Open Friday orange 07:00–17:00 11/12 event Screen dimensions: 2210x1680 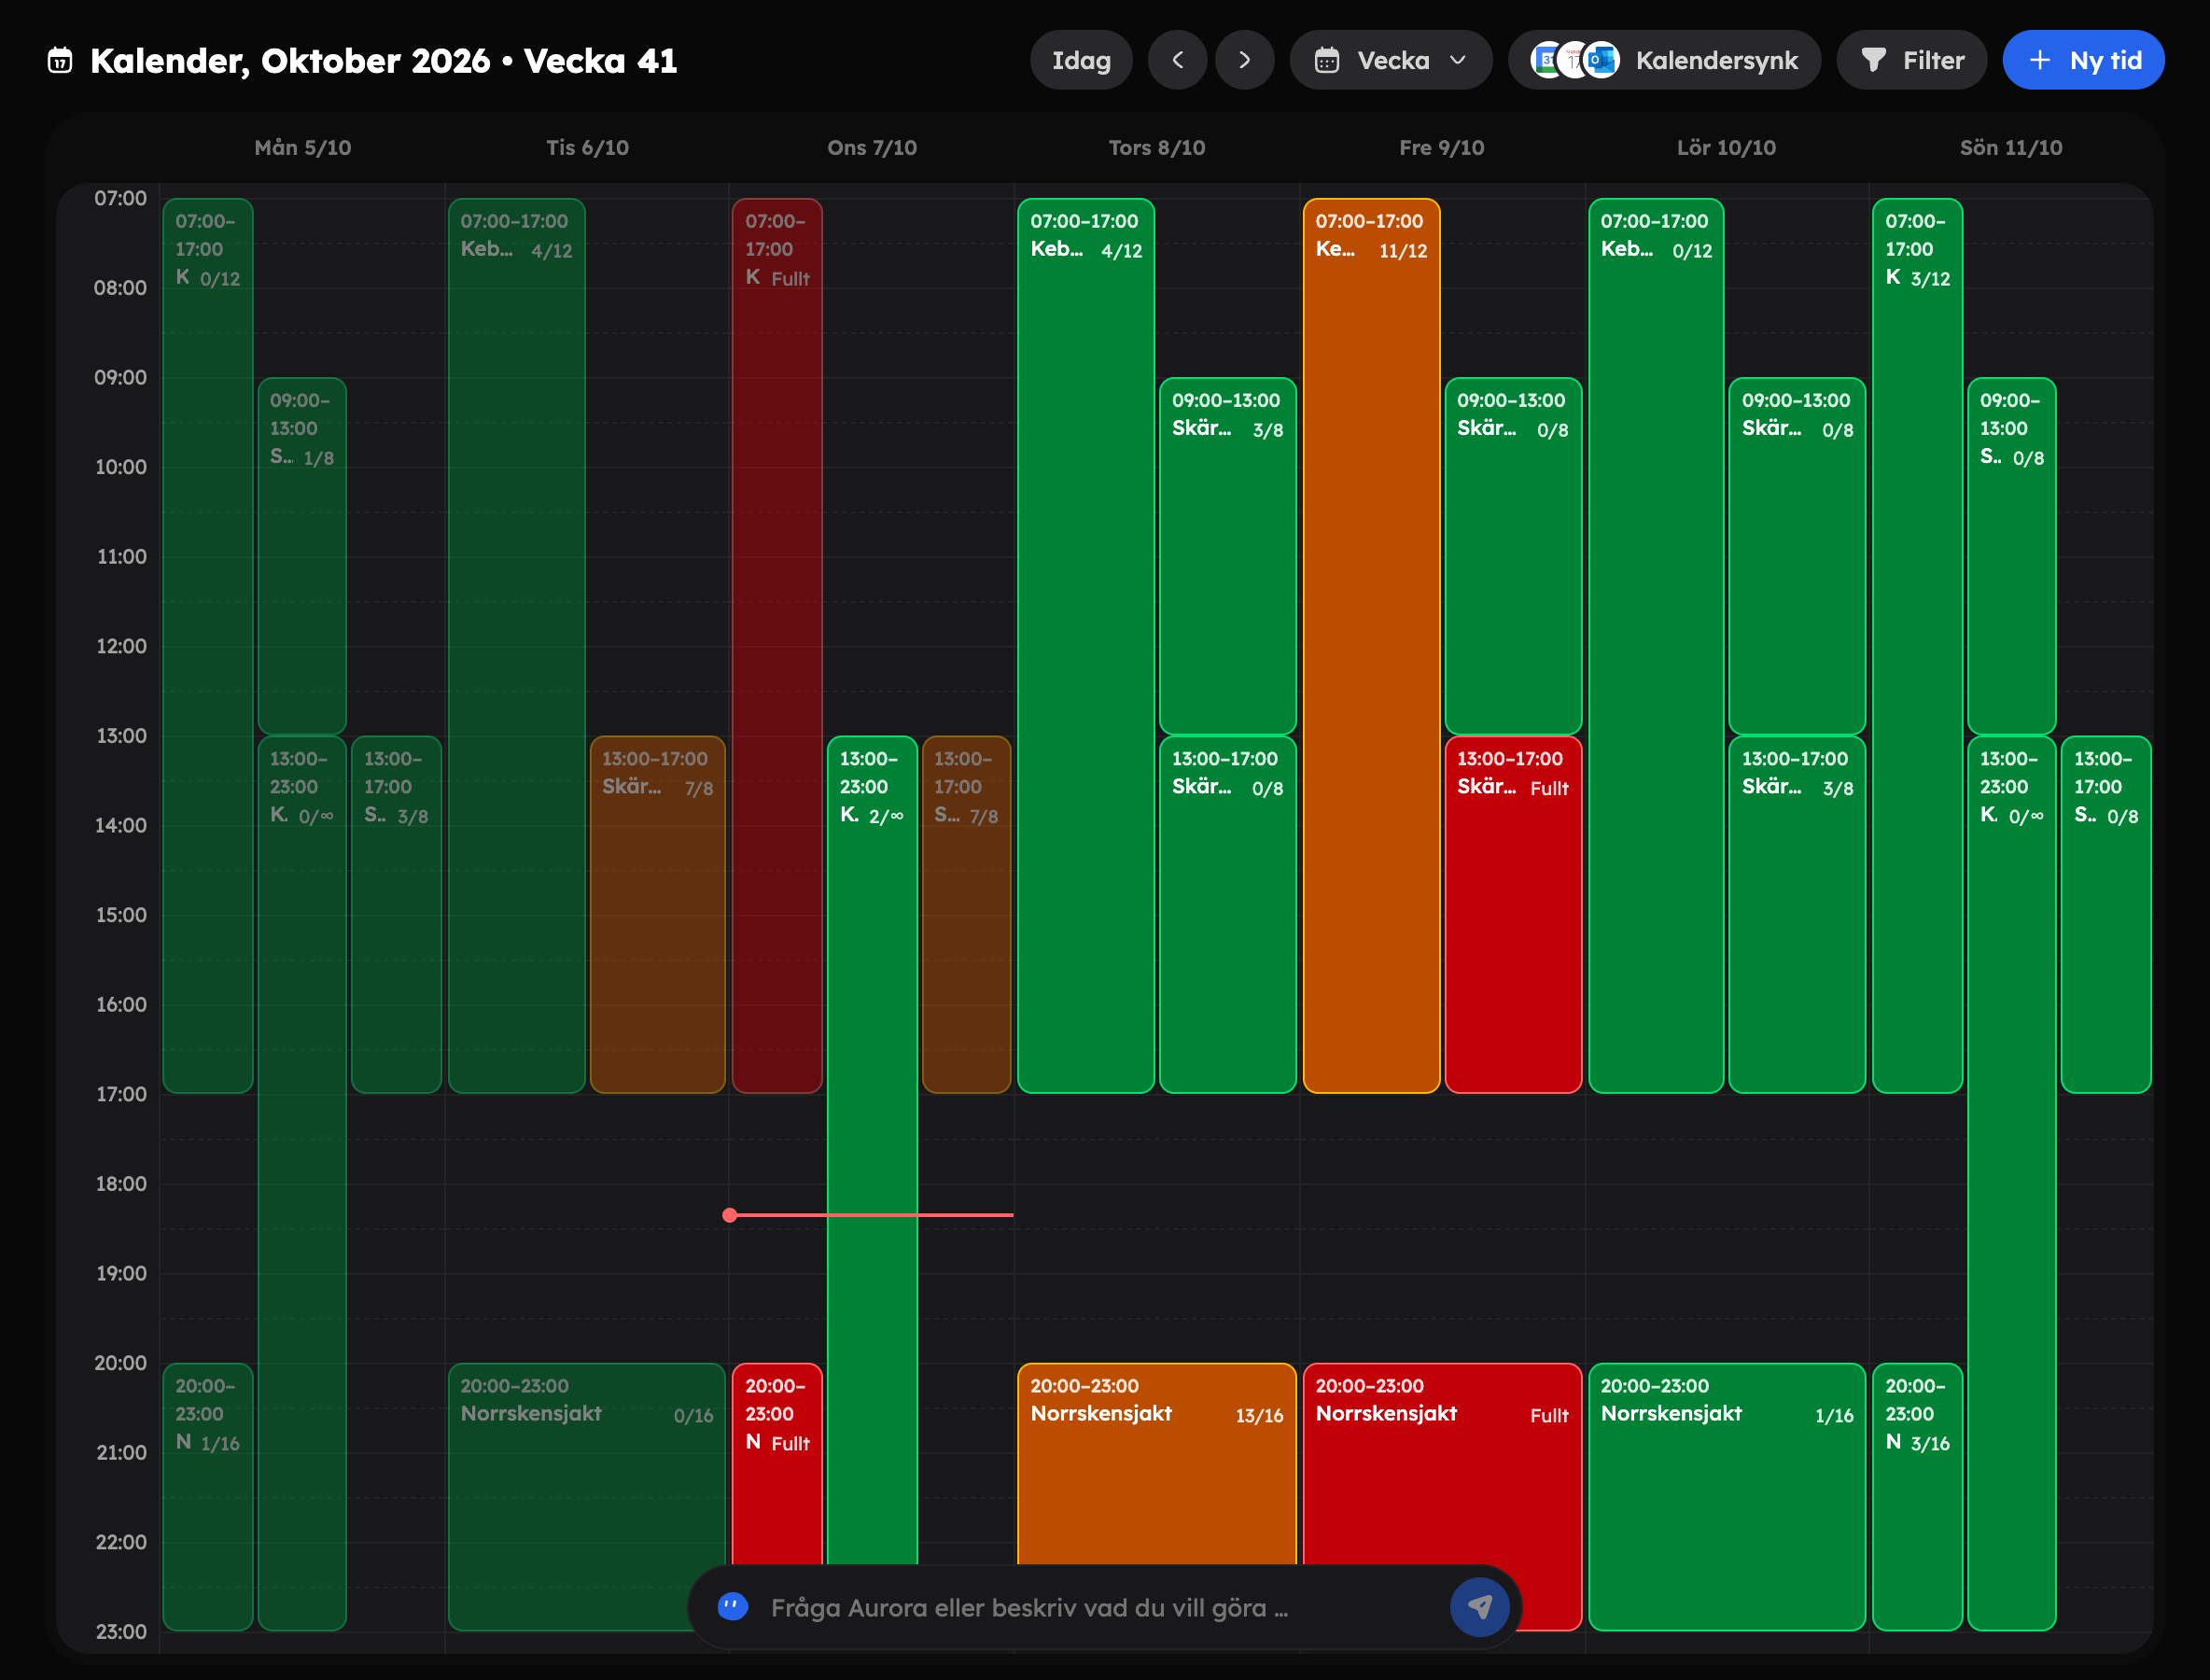(1371, 645)
